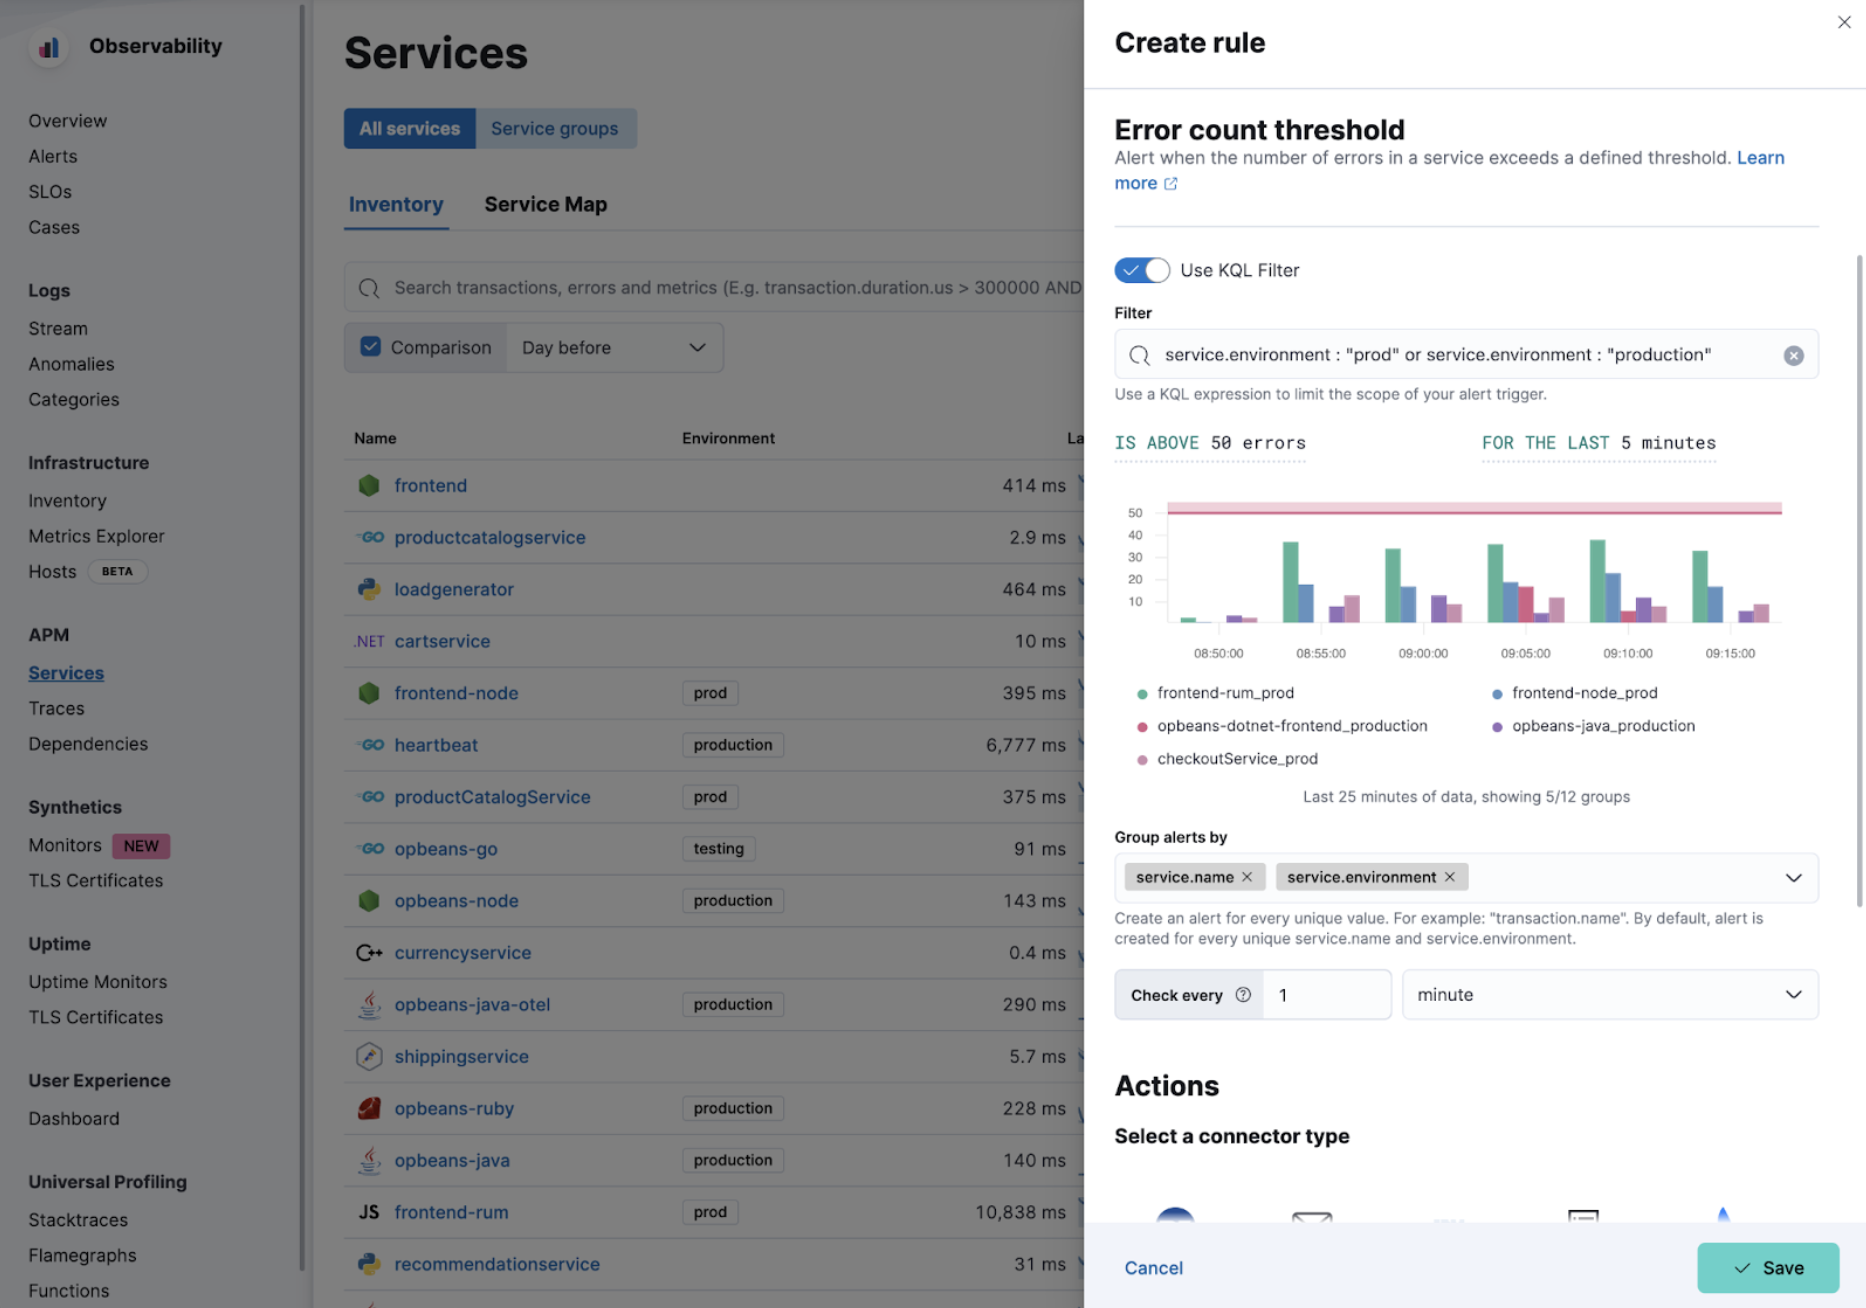Click the Observability logo icon

[x=48, y=47]
